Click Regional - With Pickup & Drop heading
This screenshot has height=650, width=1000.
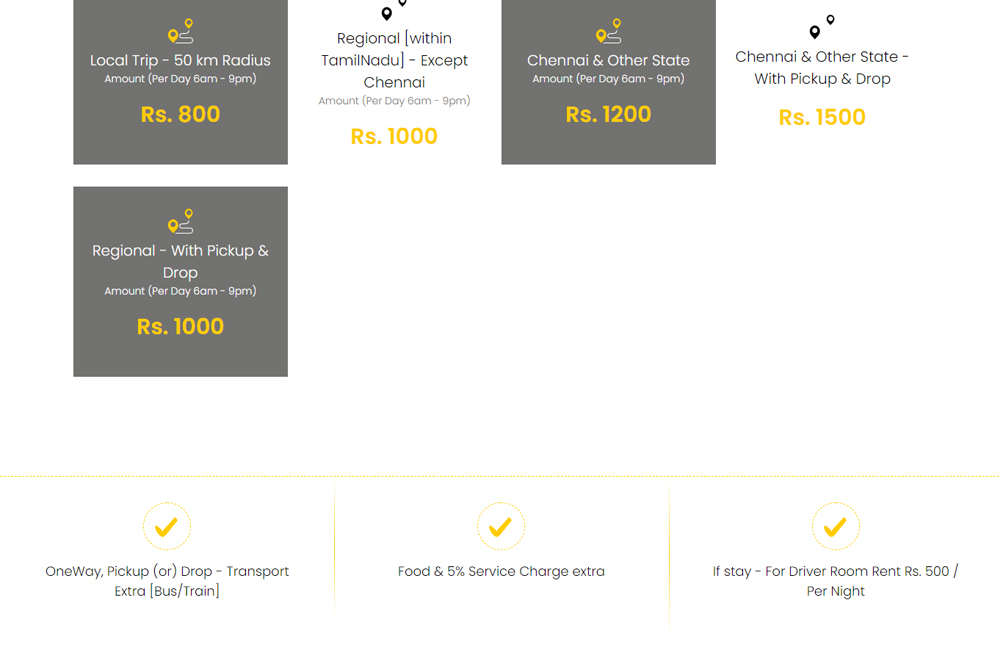[180, 262]
